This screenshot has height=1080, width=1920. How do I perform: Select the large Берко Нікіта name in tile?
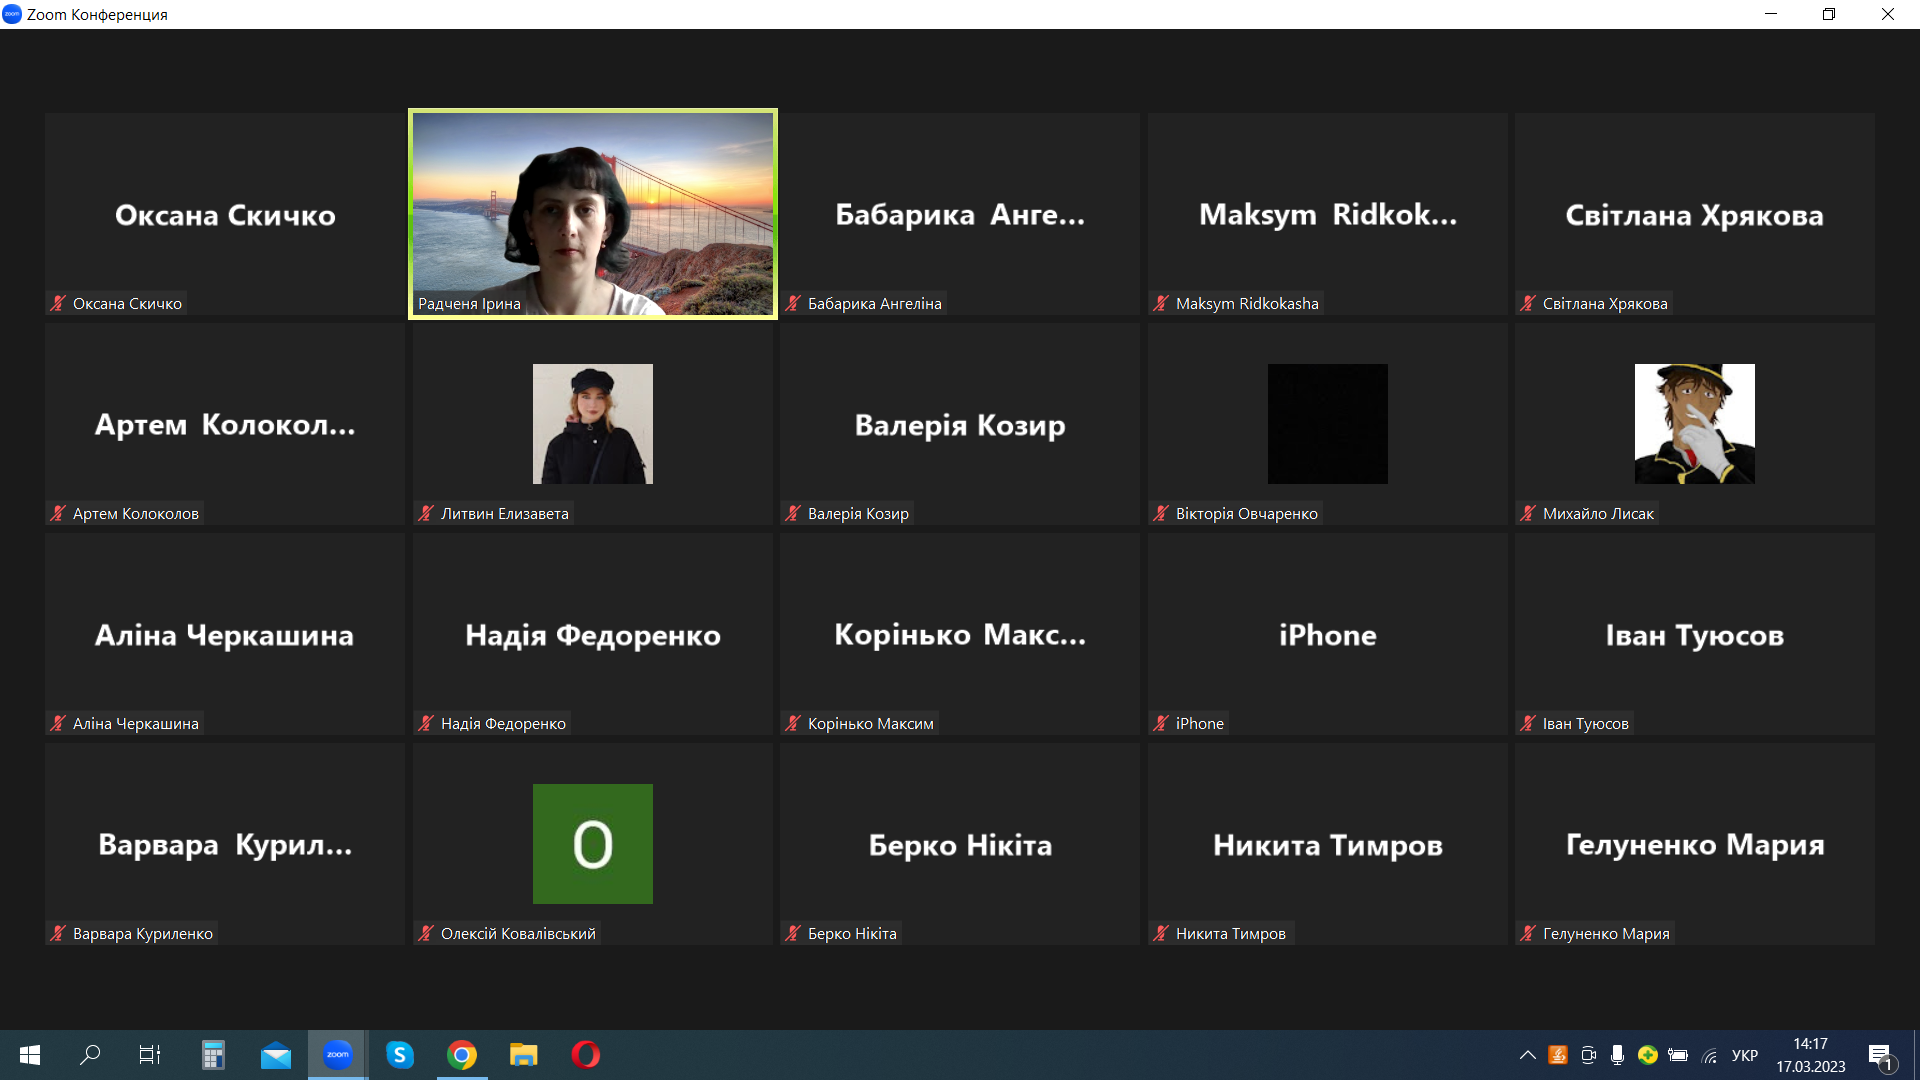click(x=960, y=845)
